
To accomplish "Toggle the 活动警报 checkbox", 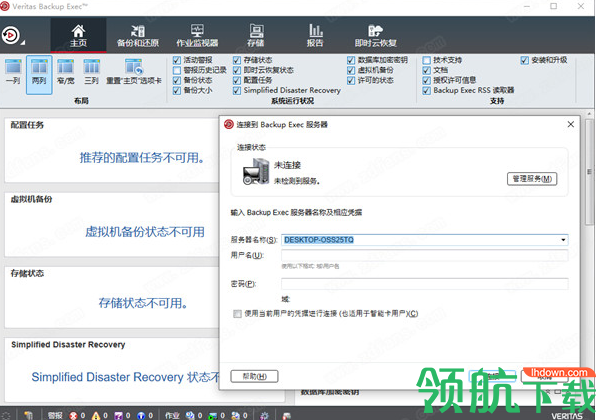I will coord(177,60).
